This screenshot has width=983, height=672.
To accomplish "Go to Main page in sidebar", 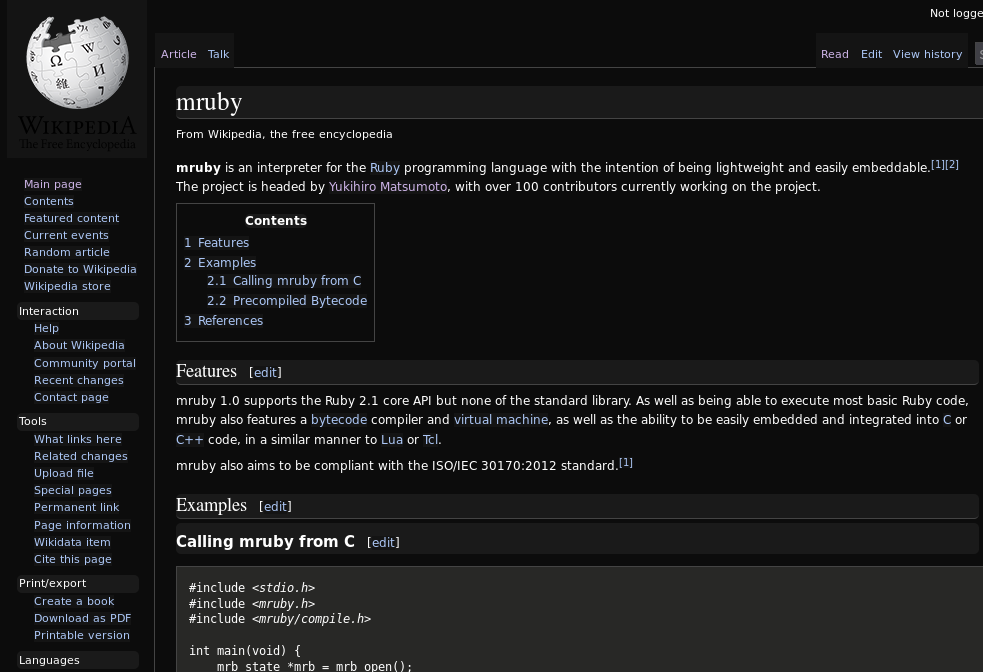I will (53, 184).
